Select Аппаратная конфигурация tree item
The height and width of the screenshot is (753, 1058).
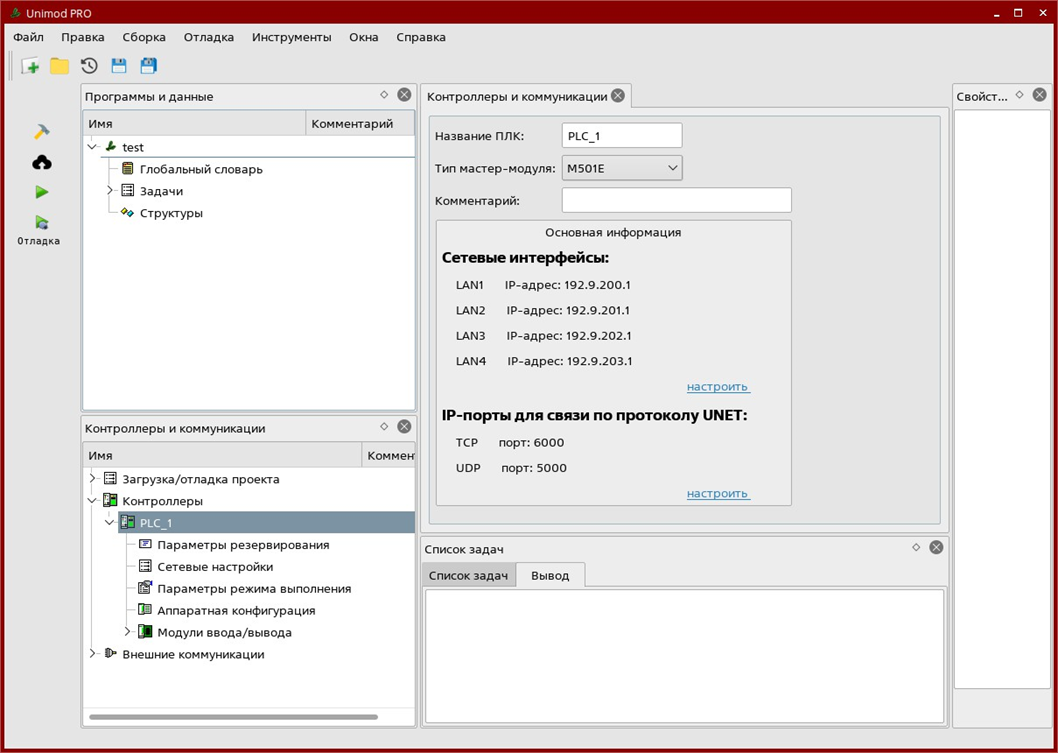click(x=236, y=611)
